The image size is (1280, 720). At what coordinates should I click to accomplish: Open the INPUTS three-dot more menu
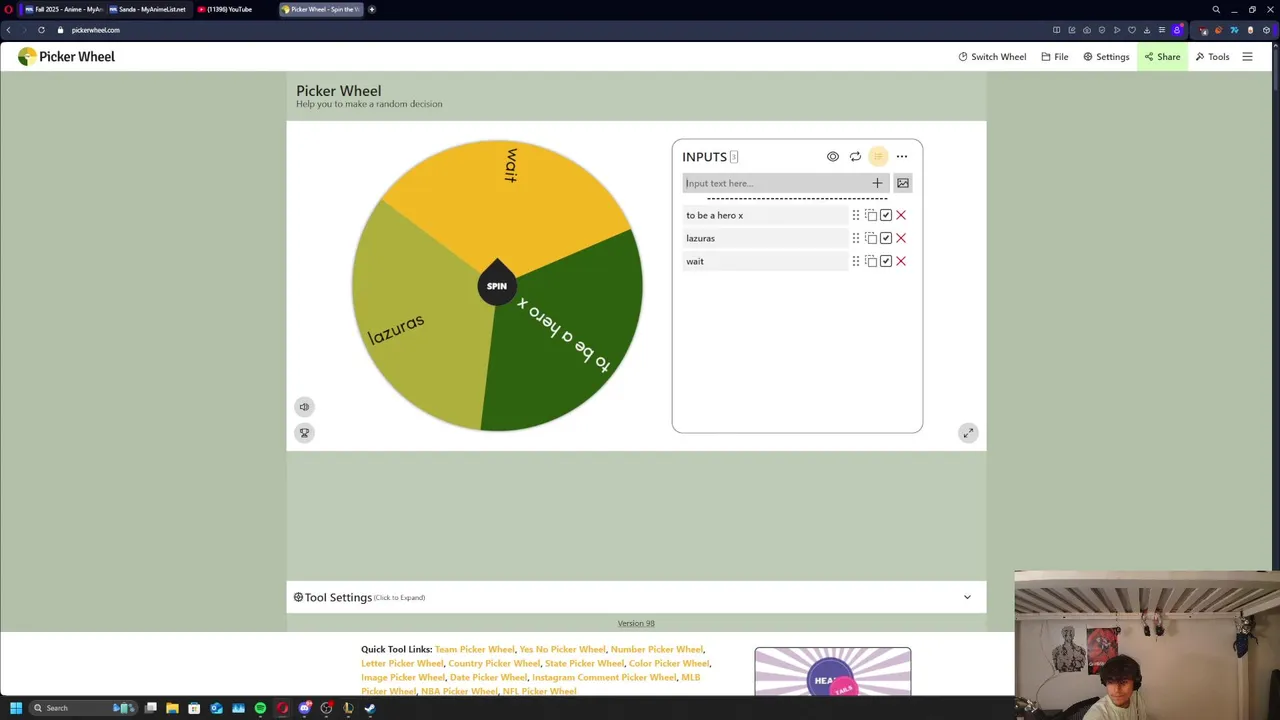click(x=902, y=157)
